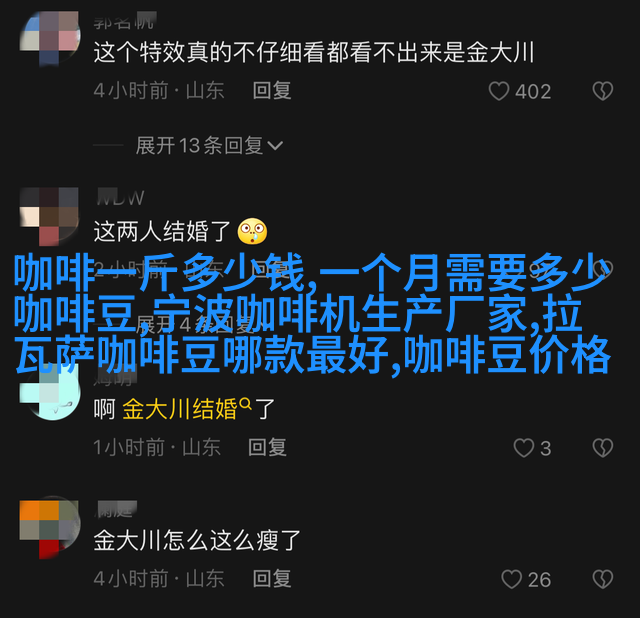Like the 金大川结婚了 comment with 3 likes
The image size is (640, 618).
[524, 448]
